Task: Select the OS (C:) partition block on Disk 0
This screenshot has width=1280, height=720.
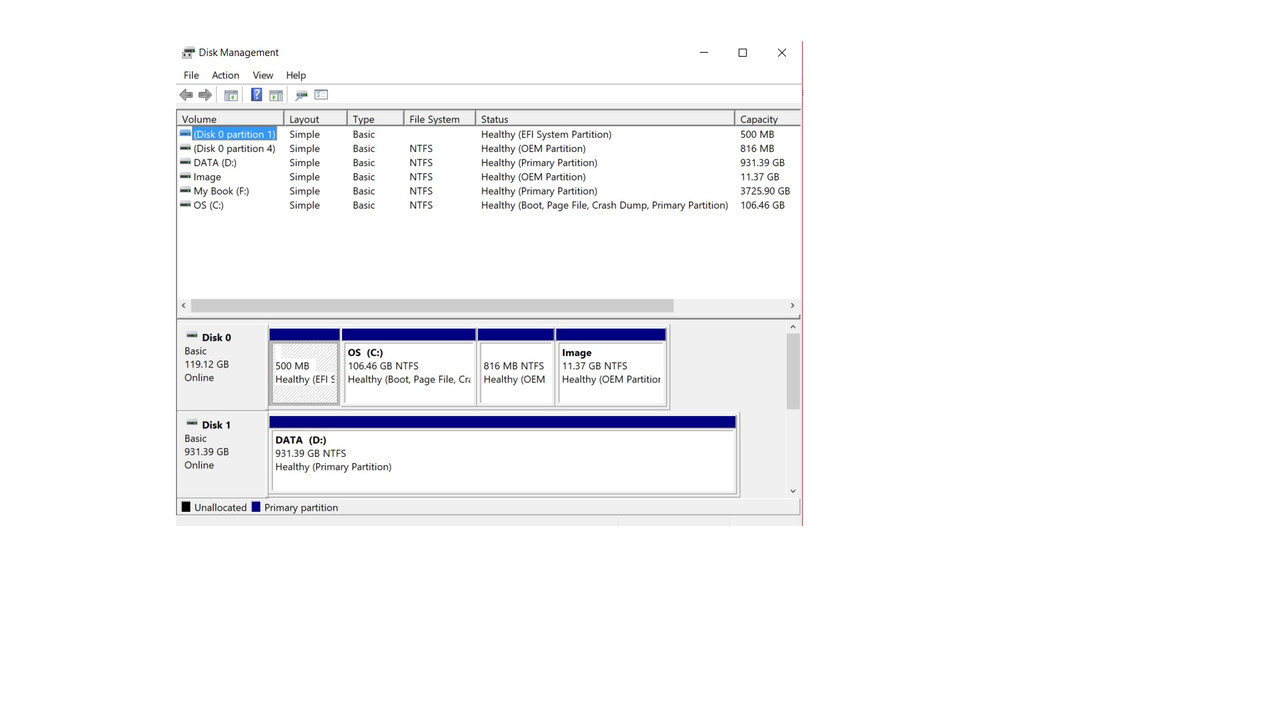Action: click(408, 366)
